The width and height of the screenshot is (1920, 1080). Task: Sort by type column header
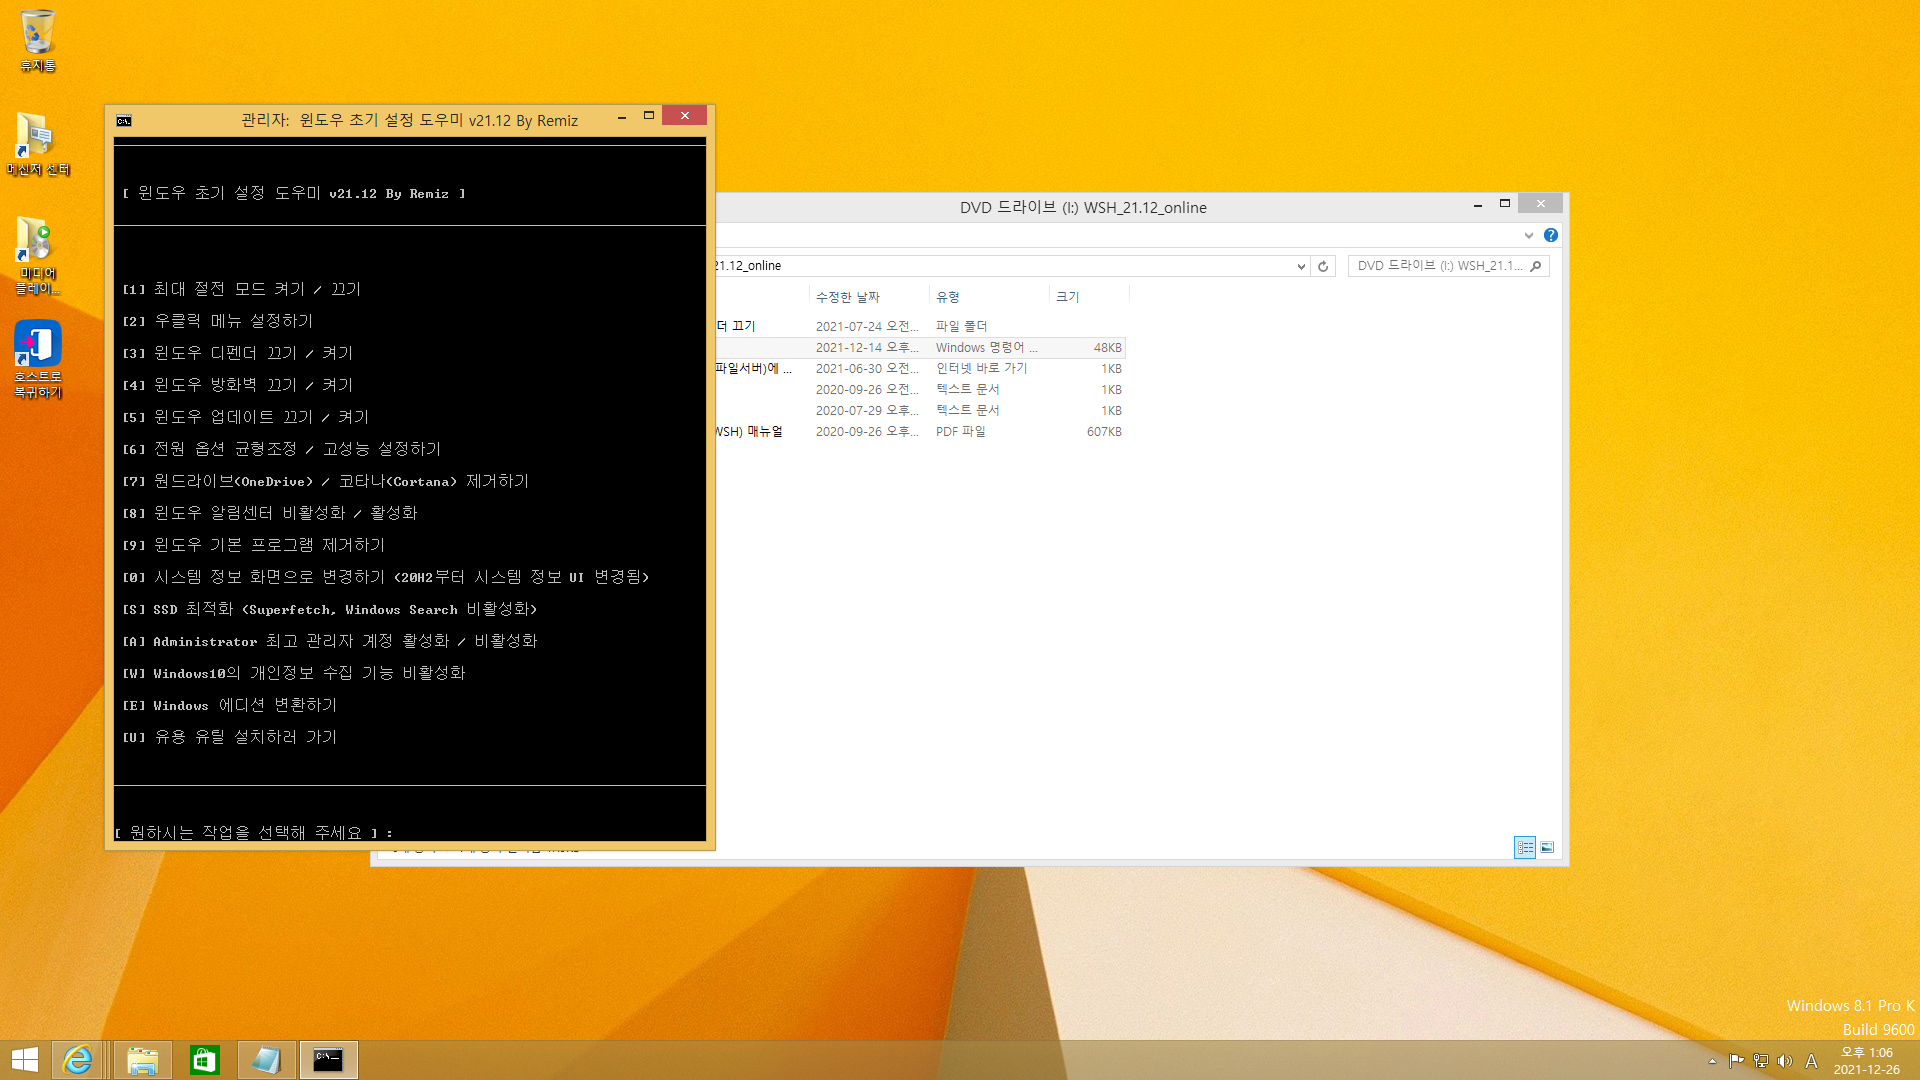(x=989, y=297)
